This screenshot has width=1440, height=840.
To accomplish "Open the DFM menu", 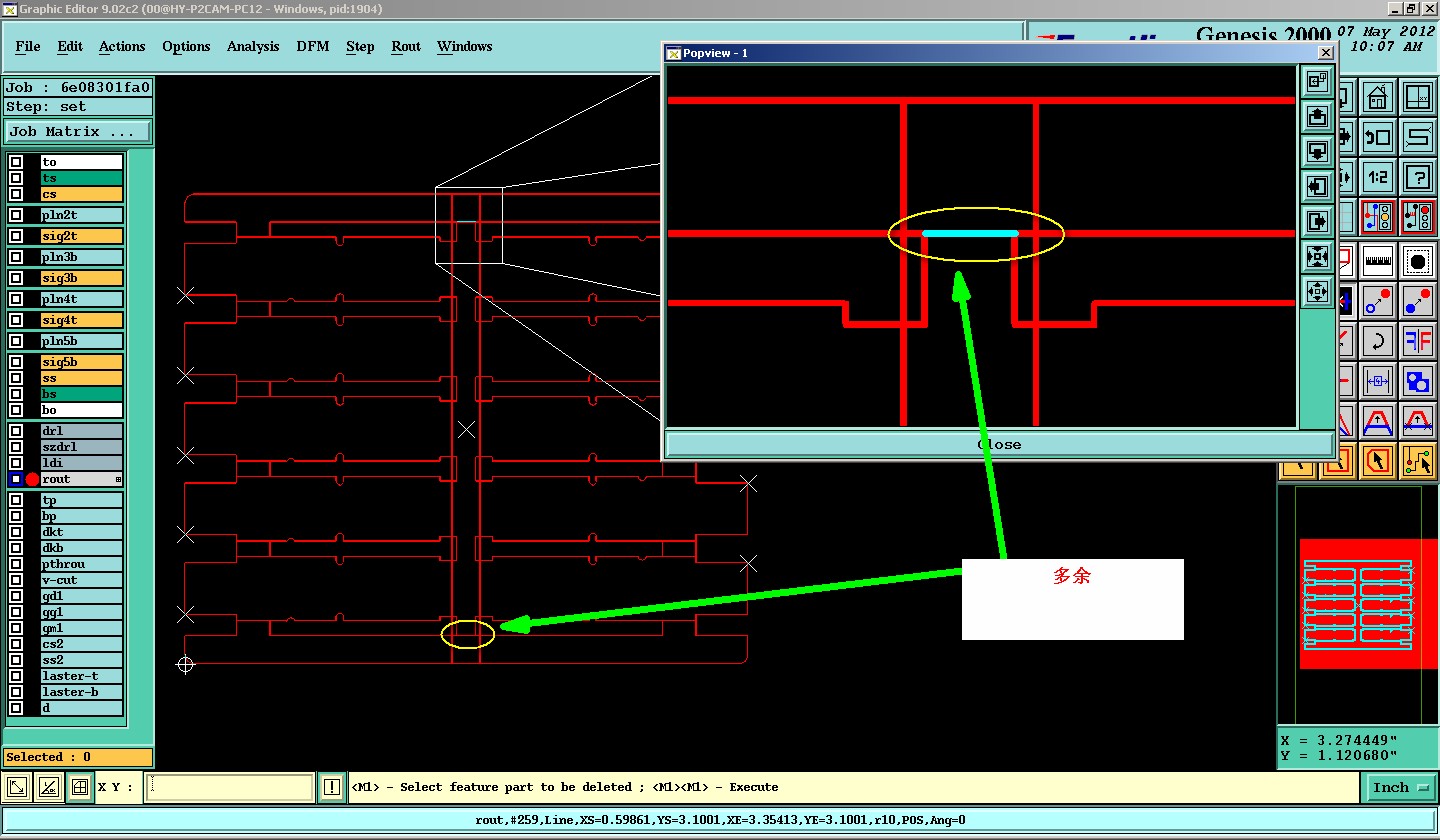I will pyautogui.click(x=313, y=46).
